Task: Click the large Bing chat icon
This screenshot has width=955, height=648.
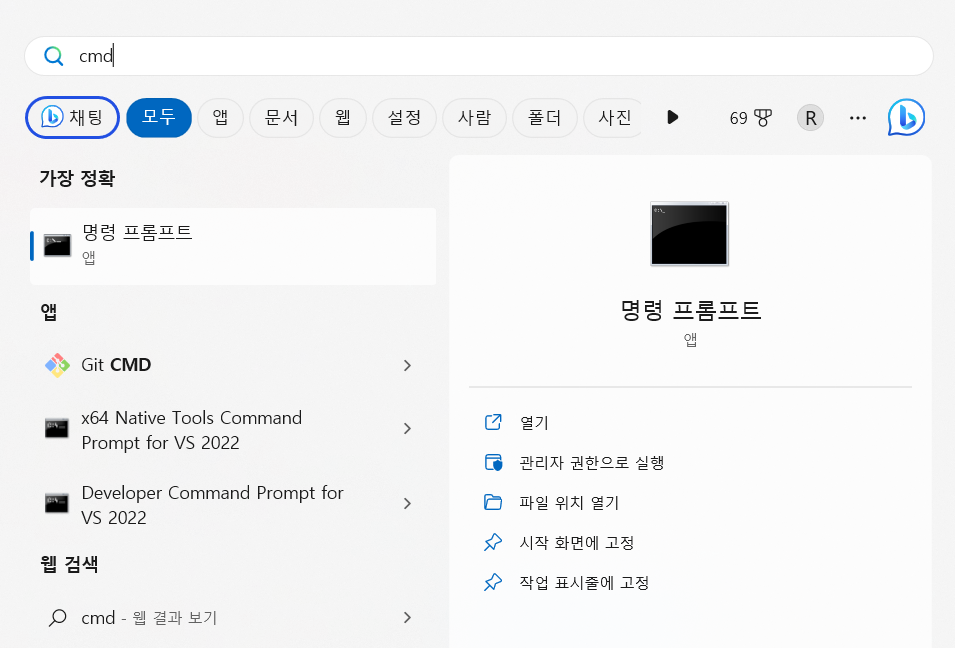Action: [x=906, y=117]
